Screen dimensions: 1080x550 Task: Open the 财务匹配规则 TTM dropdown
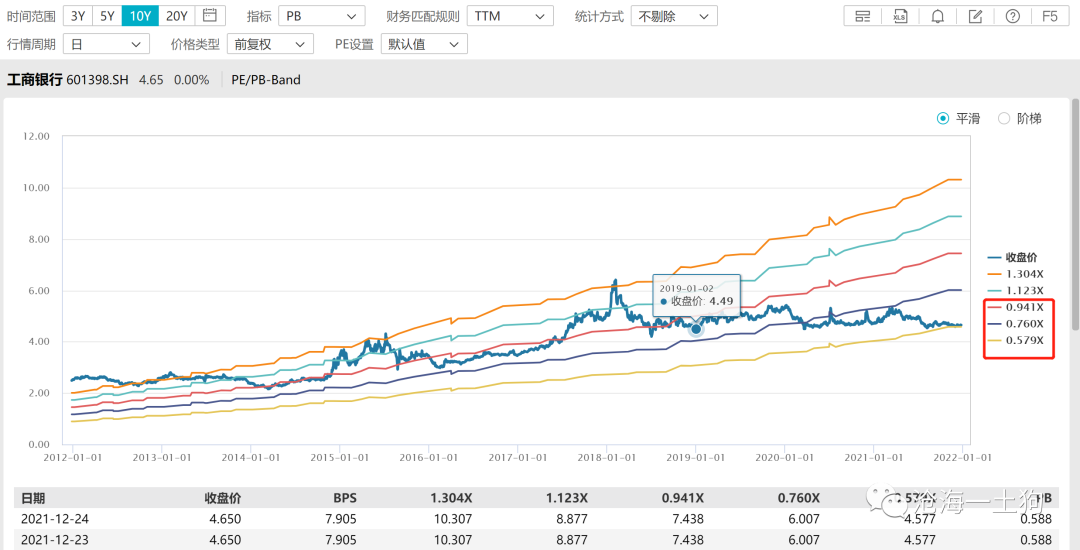pyautogui.click(x=510, y=15)
